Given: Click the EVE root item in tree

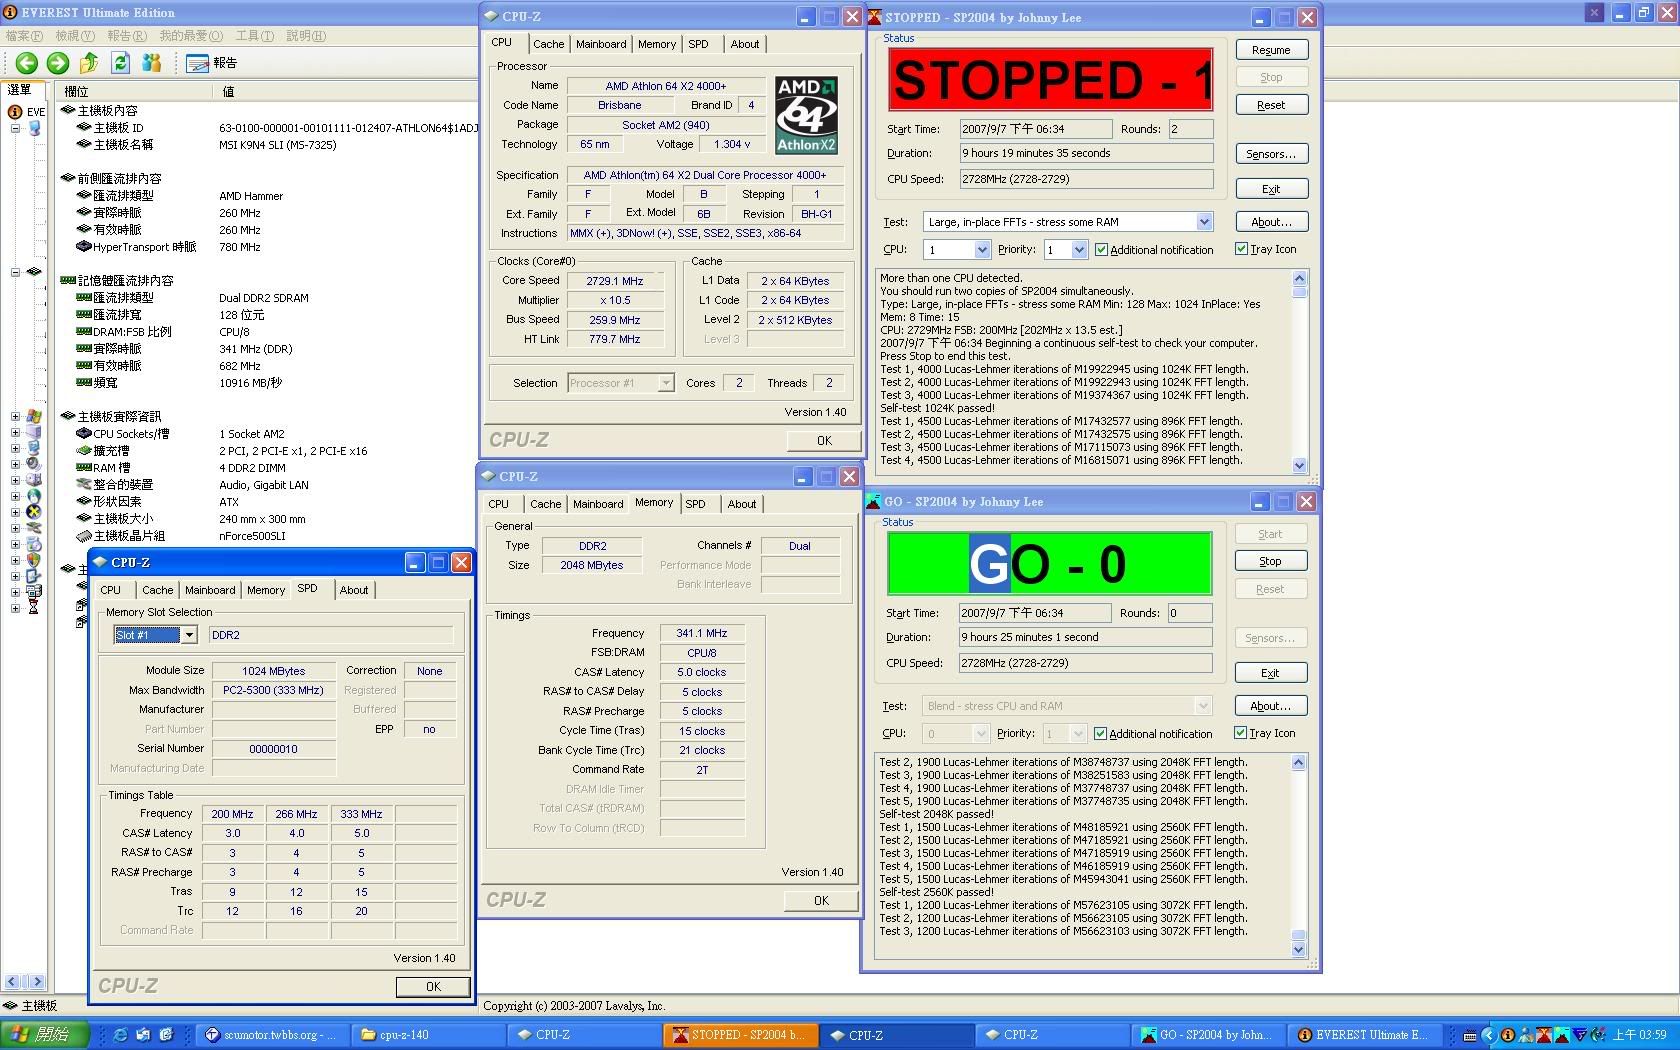Looking at the screenshot, I should [27, 112].
